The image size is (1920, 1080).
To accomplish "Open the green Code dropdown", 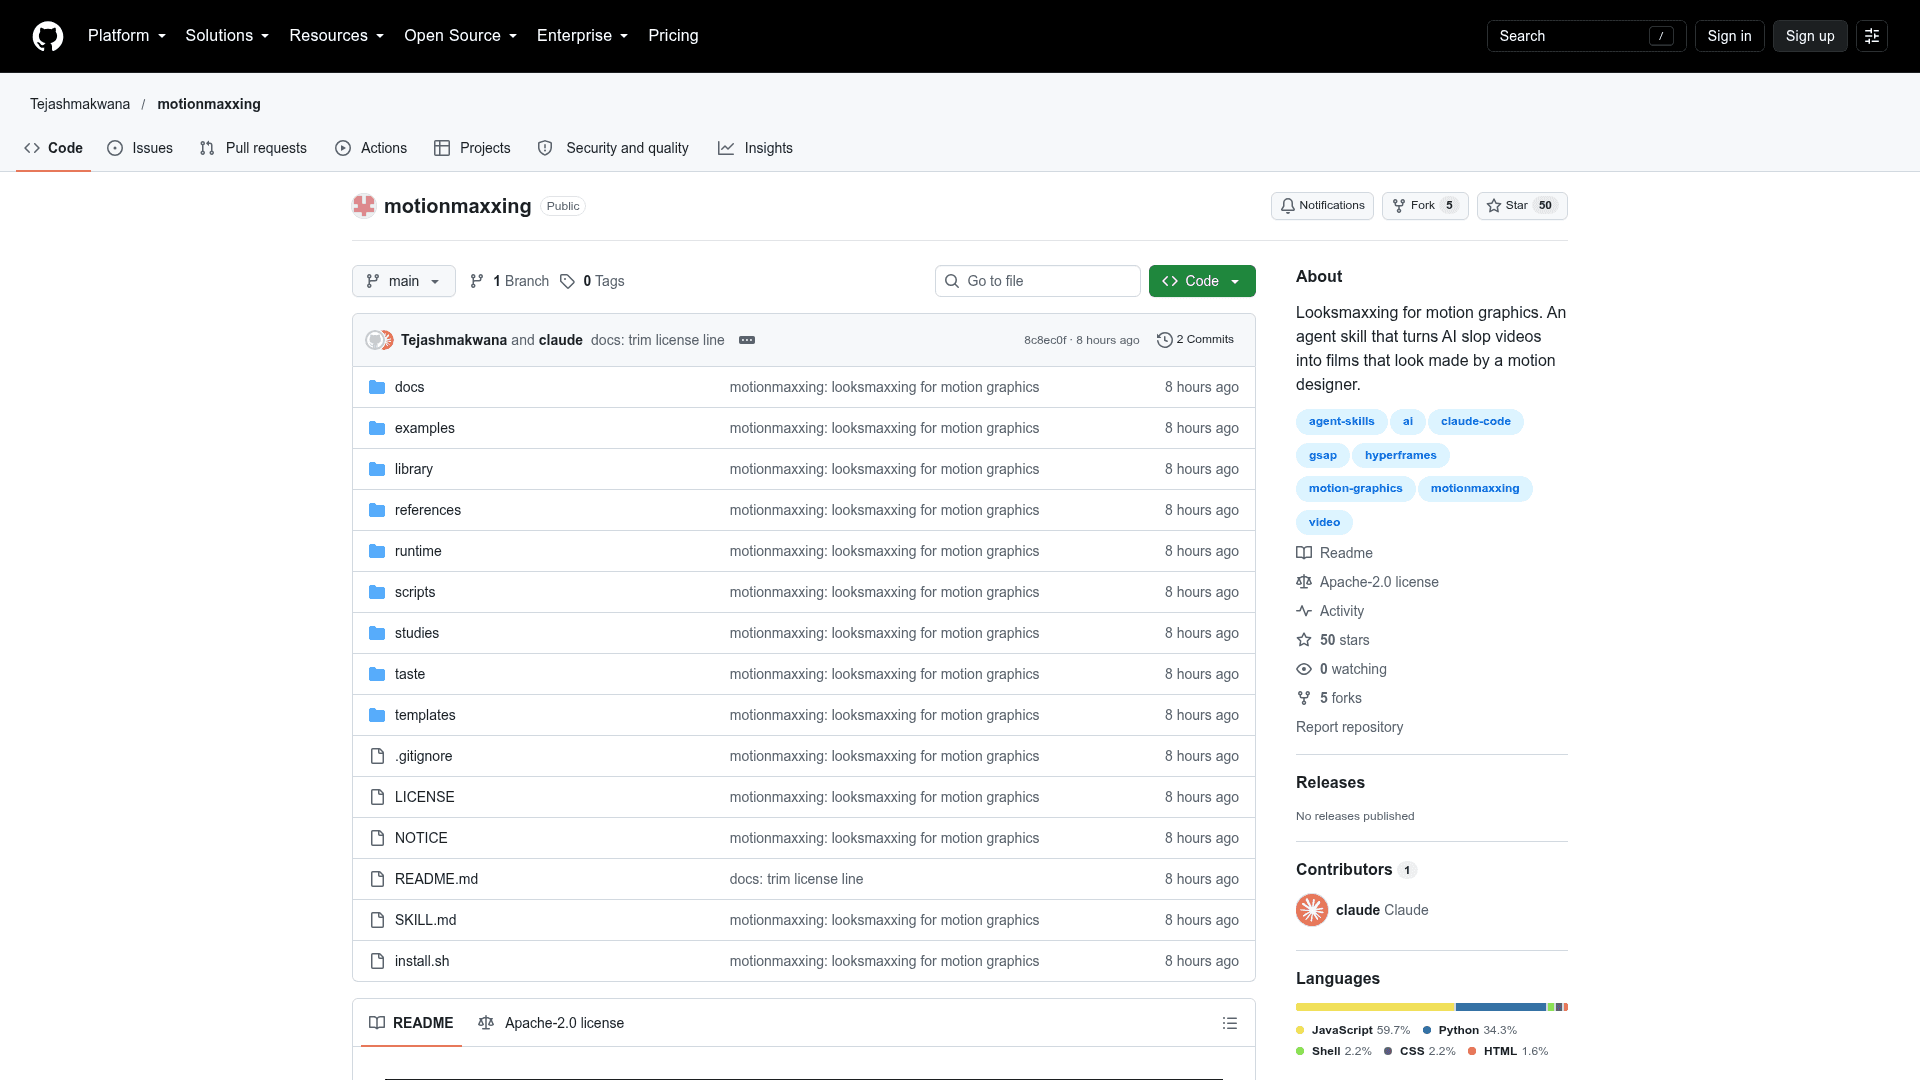I will click(1202, 281).
